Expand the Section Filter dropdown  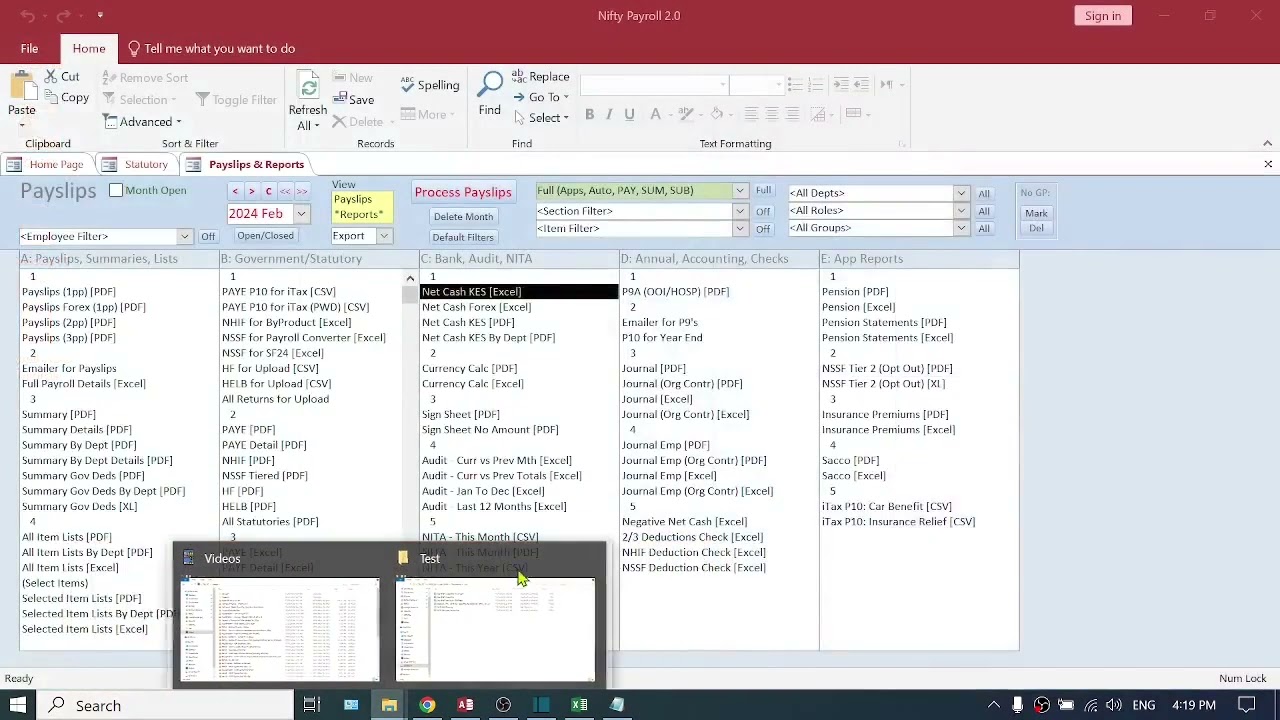click(x=740, y=211)
